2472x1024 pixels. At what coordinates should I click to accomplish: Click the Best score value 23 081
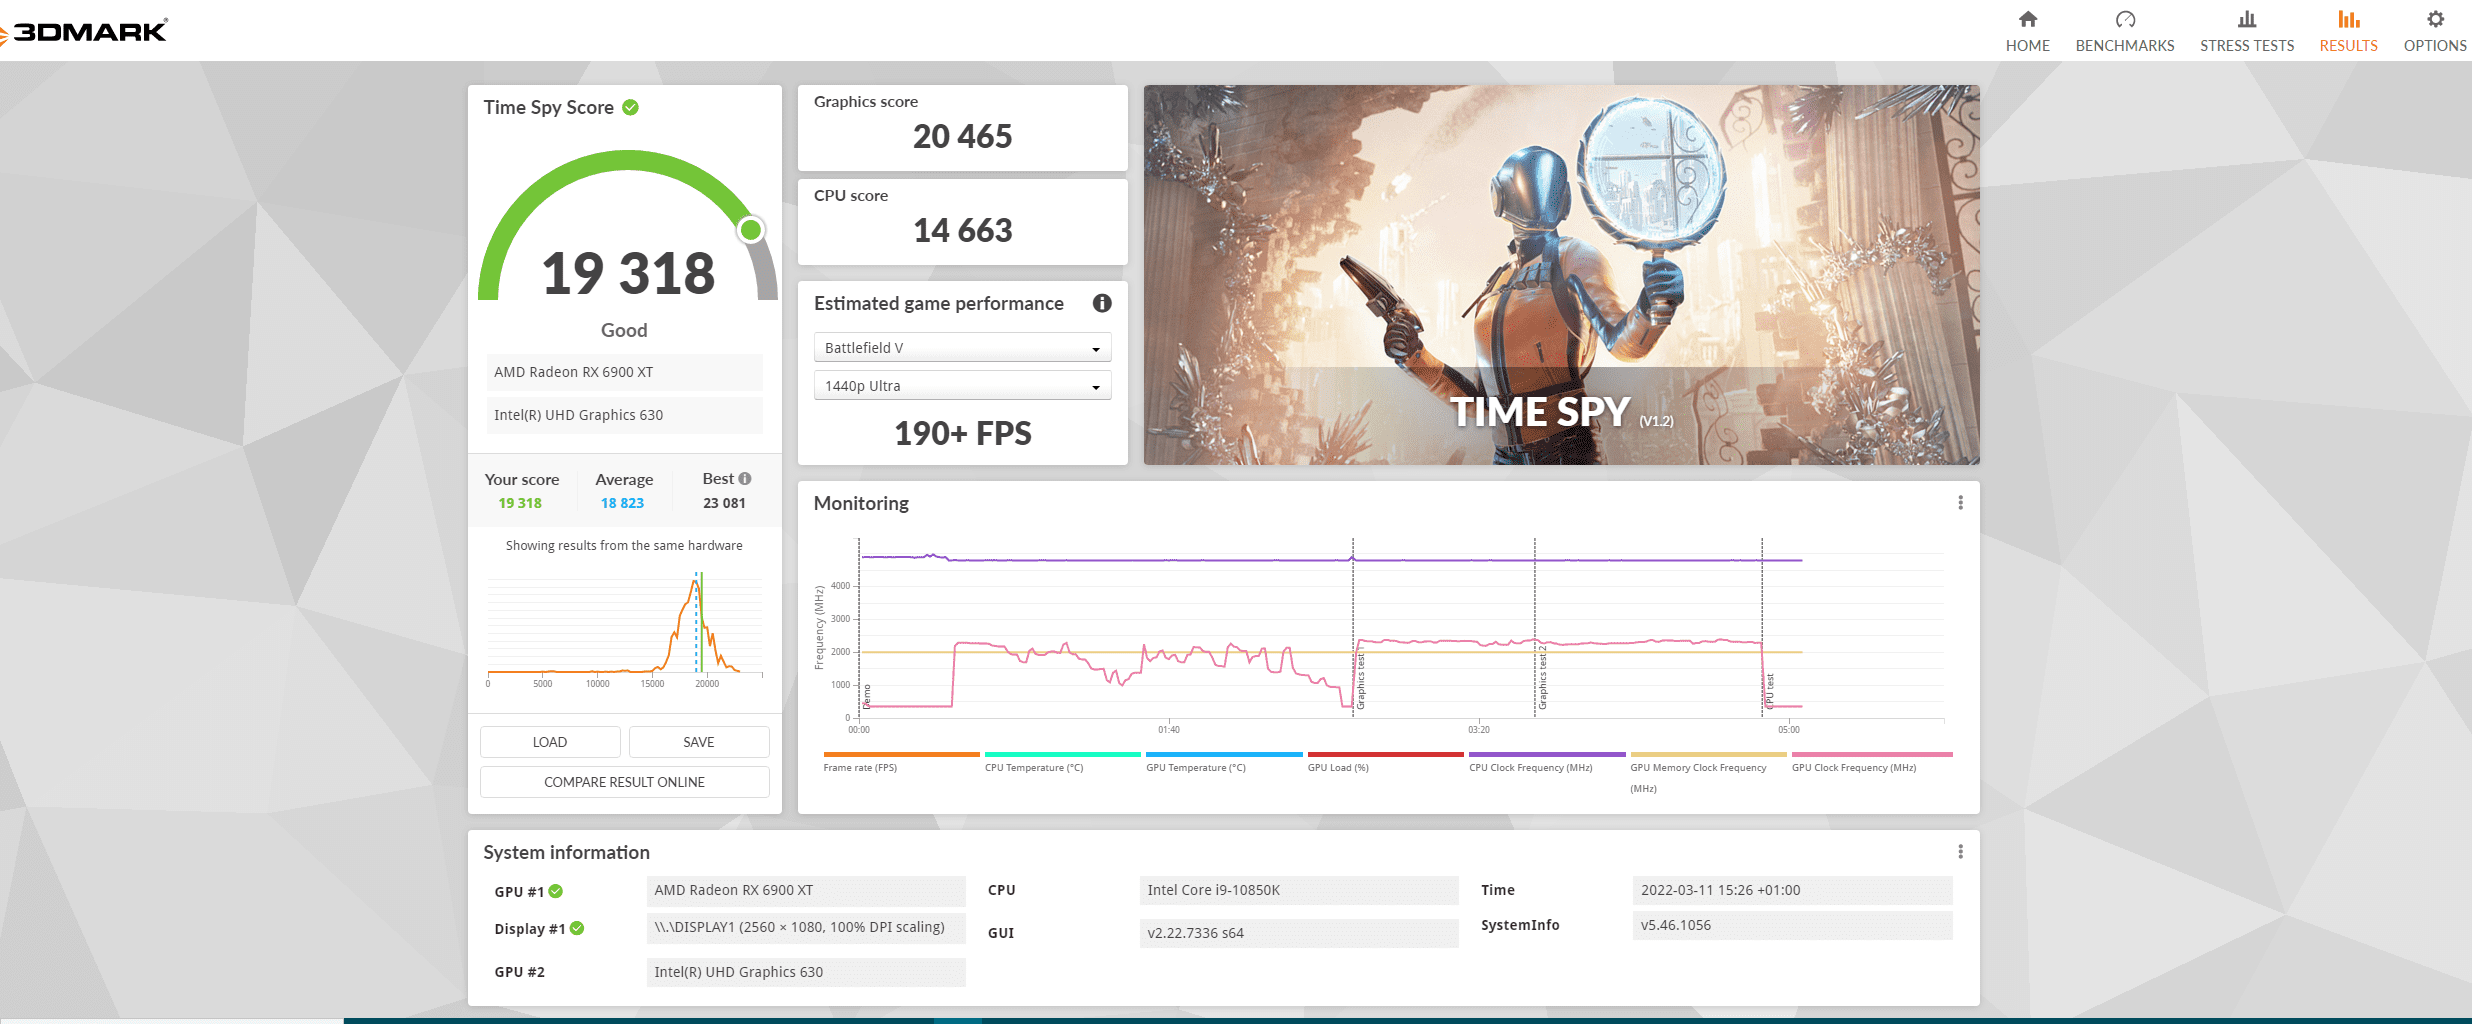point(724,503)
